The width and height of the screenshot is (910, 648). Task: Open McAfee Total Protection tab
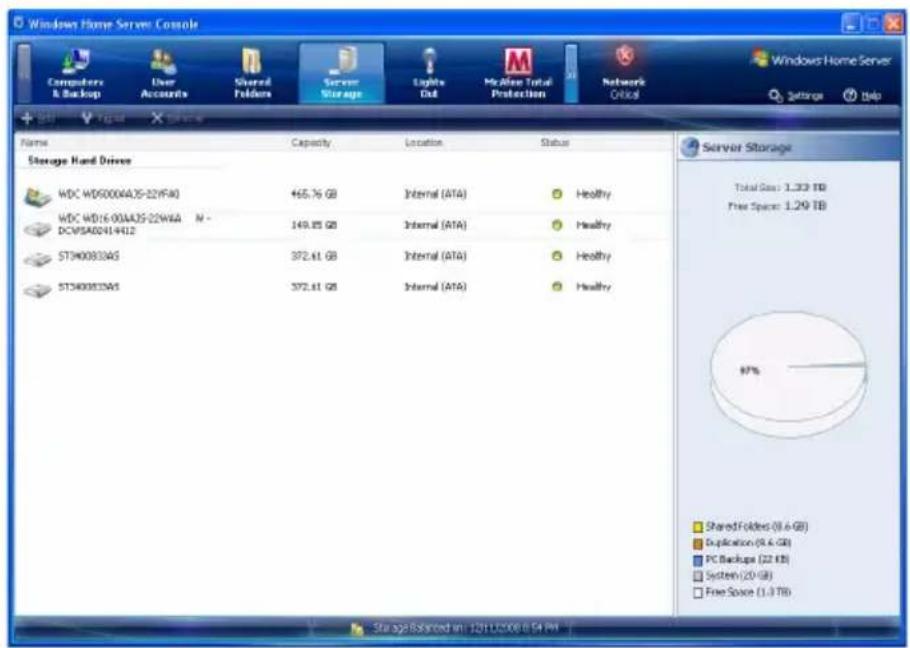pos(518,74)
